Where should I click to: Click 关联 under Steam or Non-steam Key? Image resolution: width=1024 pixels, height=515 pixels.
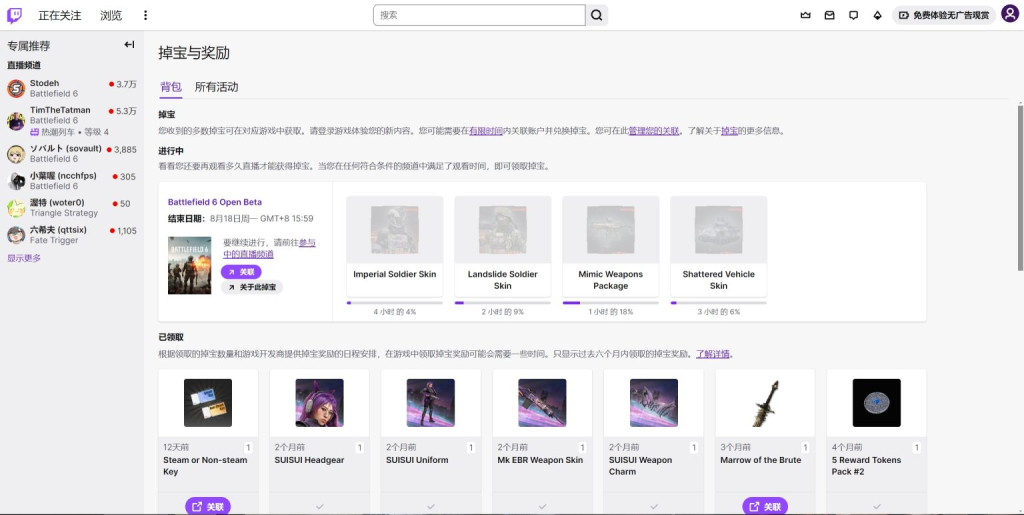(x=208, y=506)
